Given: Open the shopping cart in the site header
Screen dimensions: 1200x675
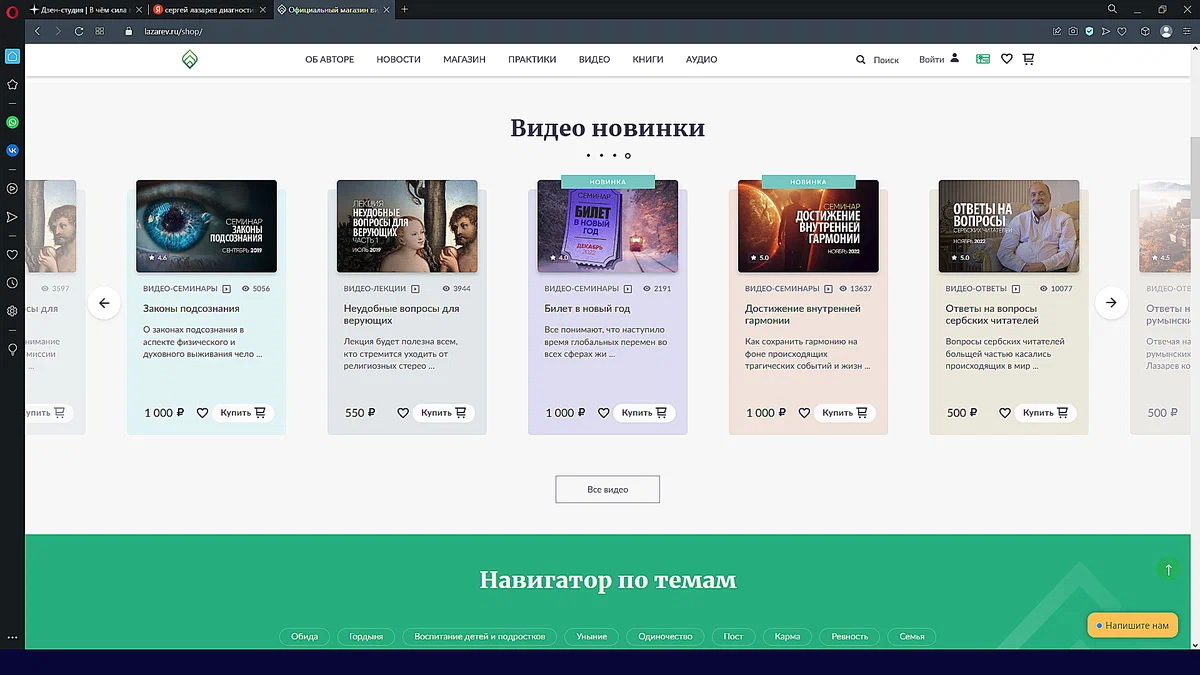Looking at the screenshot, I should point(1027,59).
